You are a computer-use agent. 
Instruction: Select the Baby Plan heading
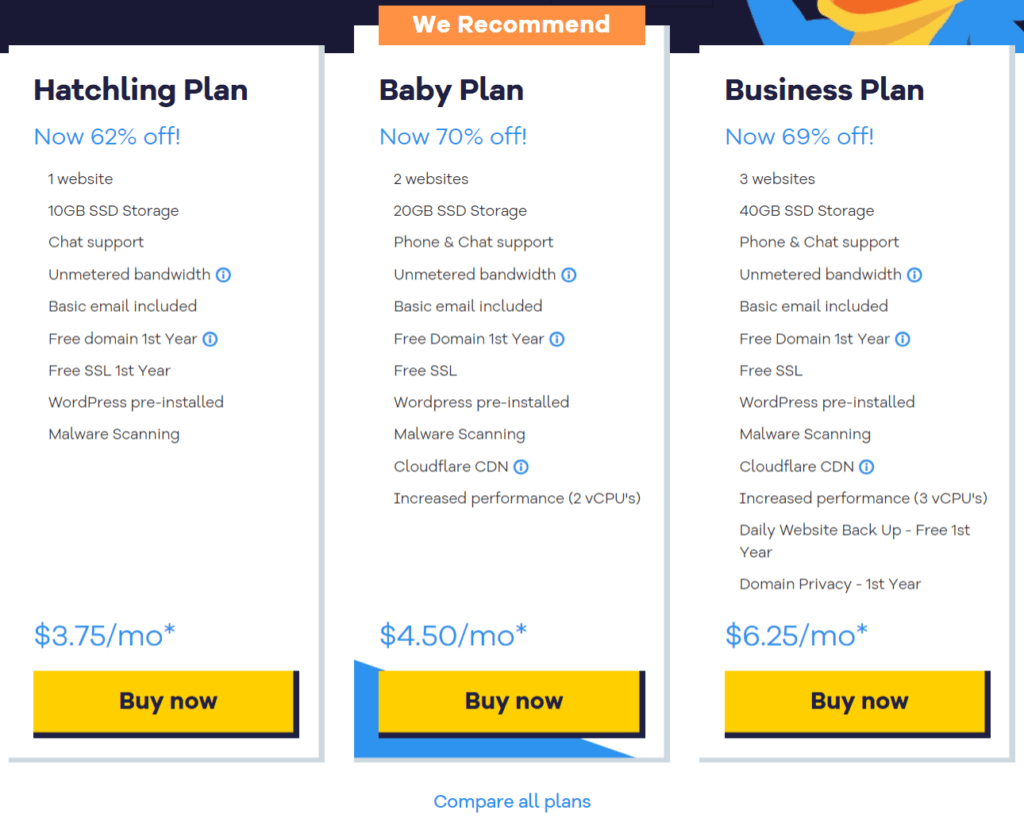[450, 90]
